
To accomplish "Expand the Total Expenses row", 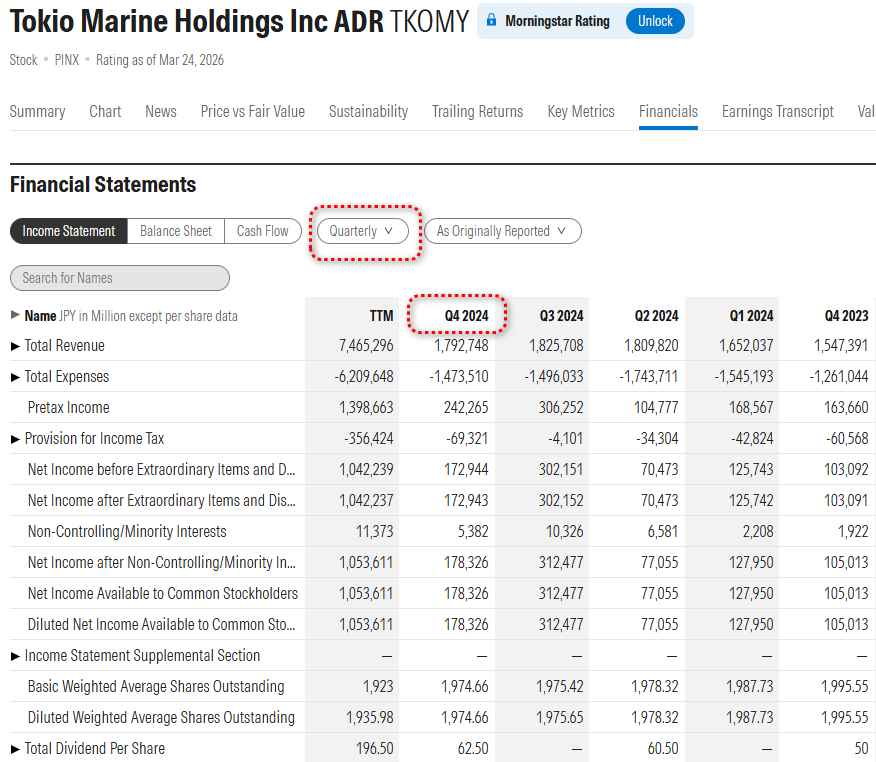I will click(x=15, y=377).
